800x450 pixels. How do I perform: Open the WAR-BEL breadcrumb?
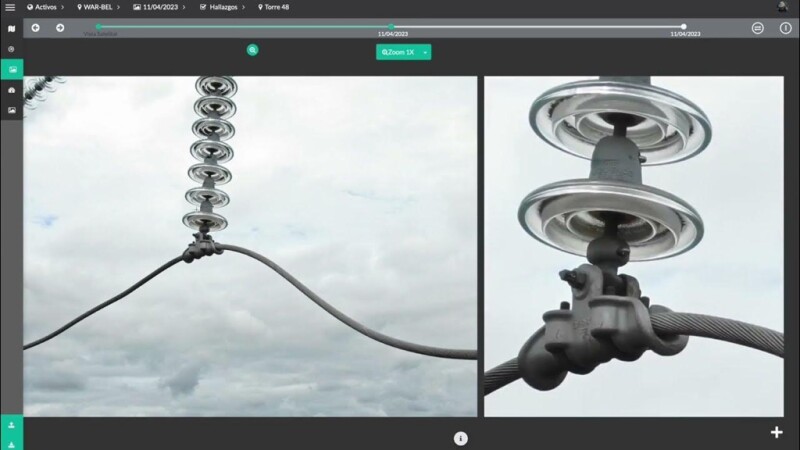(97, 7)
